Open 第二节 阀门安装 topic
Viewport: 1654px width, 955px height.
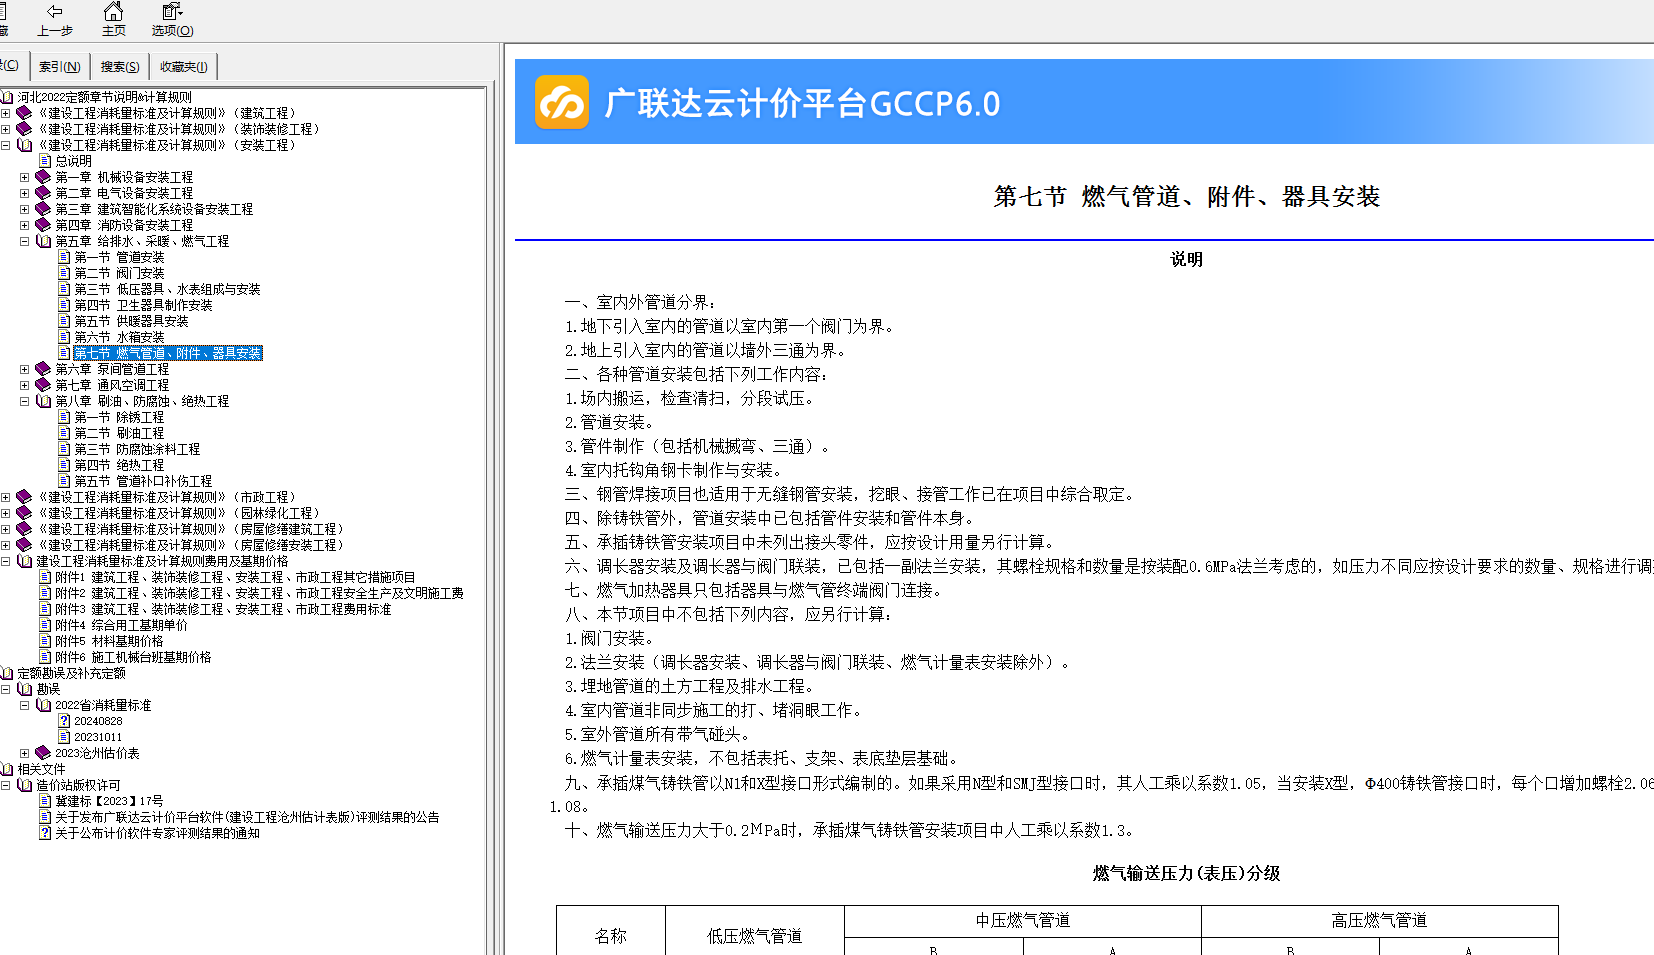pyautogui.click(x=119, y=273)
